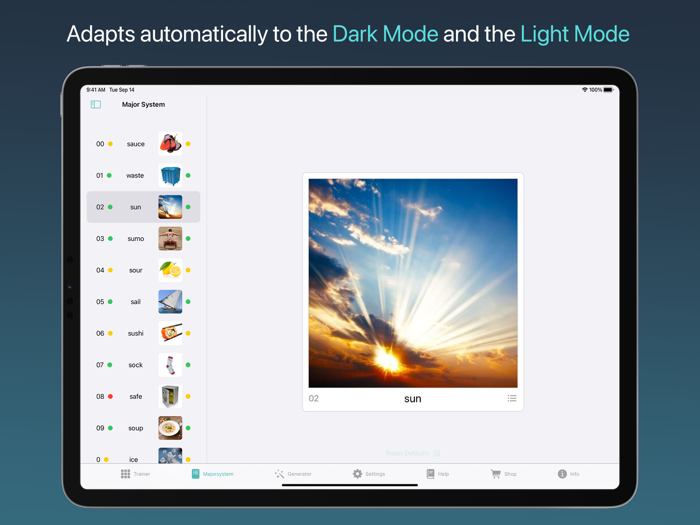Click the Wi-Fi icon in status bar

[584, 90]
